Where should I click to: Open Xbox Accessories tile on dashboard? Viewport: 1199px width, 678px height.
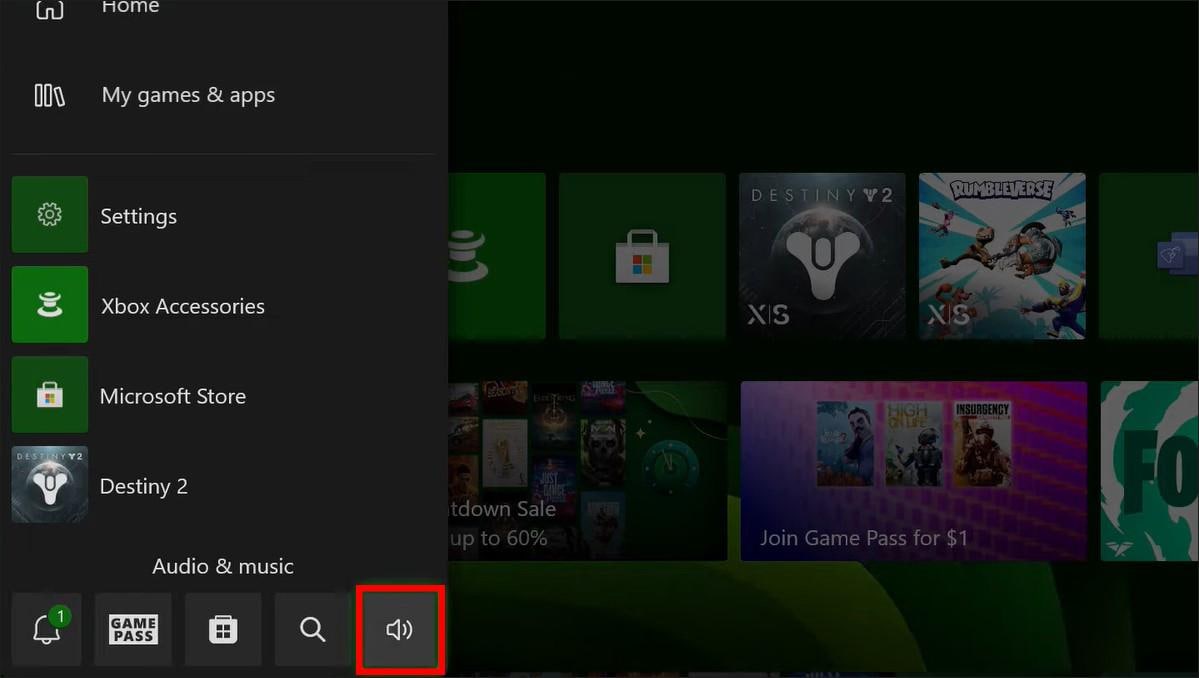(x=496, y=256)
